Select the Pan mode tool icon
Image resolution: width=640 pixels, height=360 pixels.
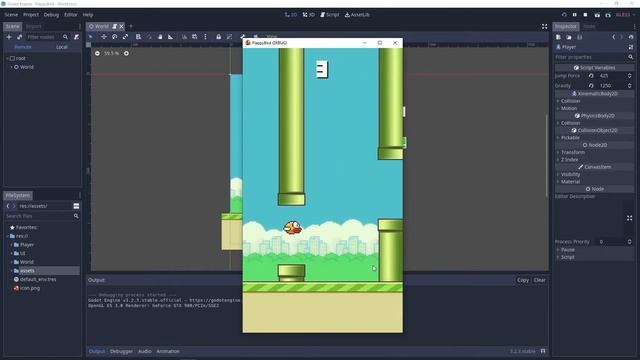[x=160, y=37]
